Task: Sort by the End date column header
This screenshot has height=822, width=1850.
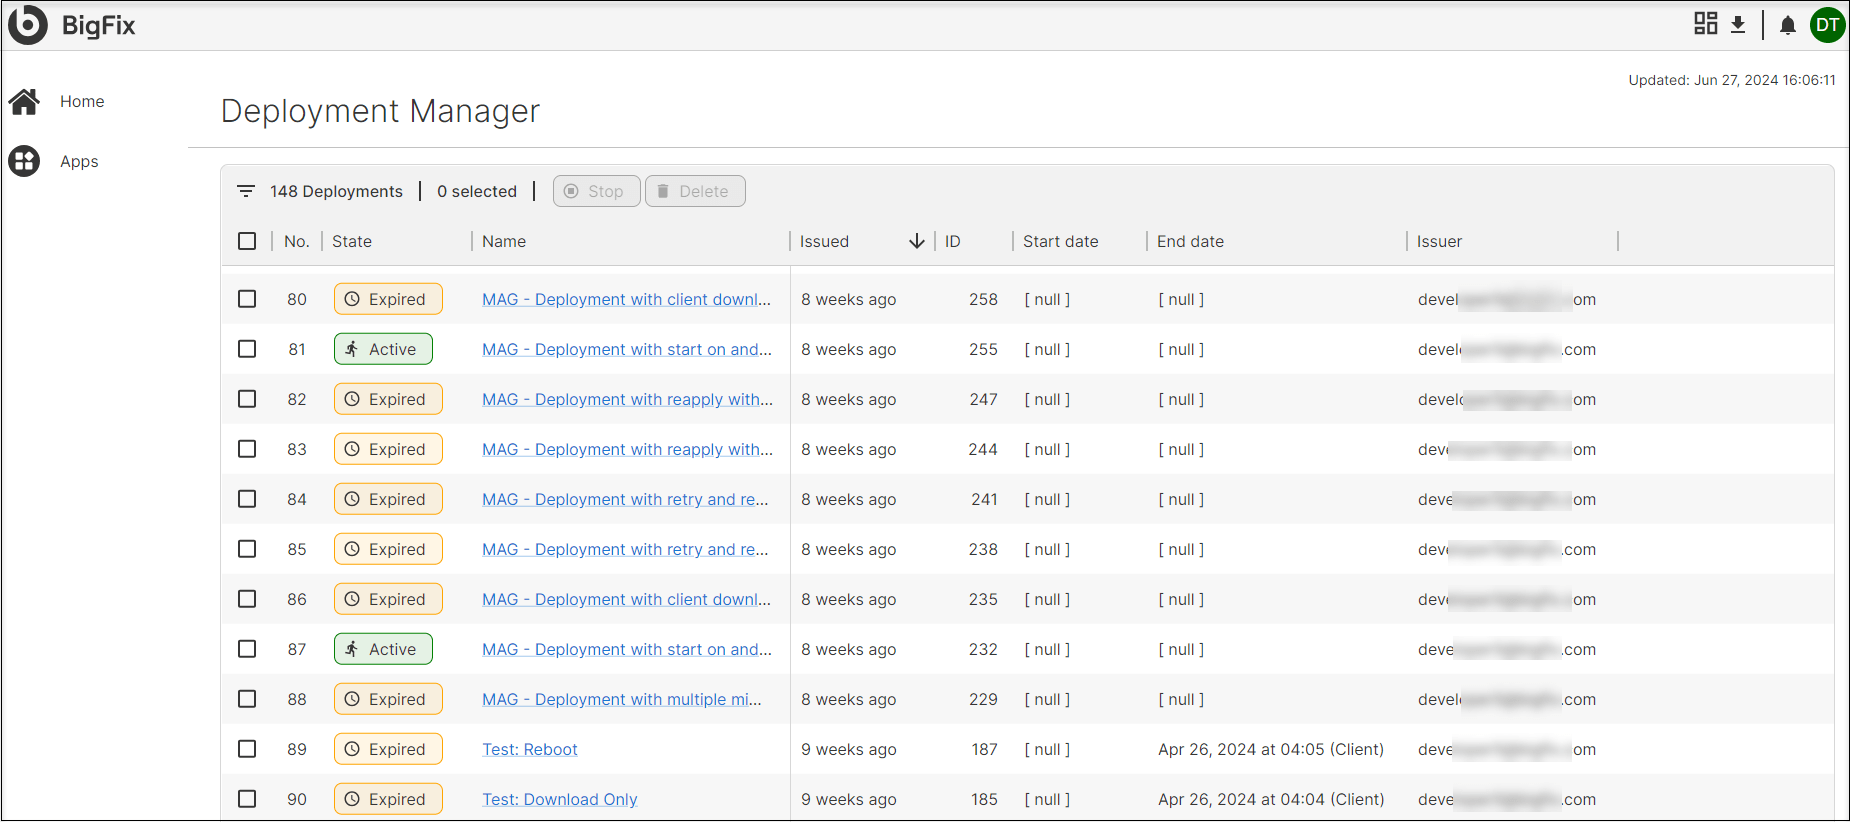Action: pos(1190,241)
